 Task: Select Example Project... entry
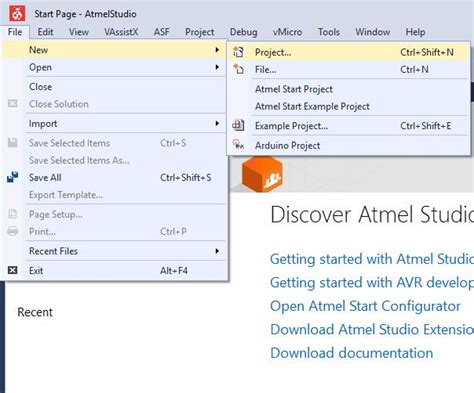(349, 126)
